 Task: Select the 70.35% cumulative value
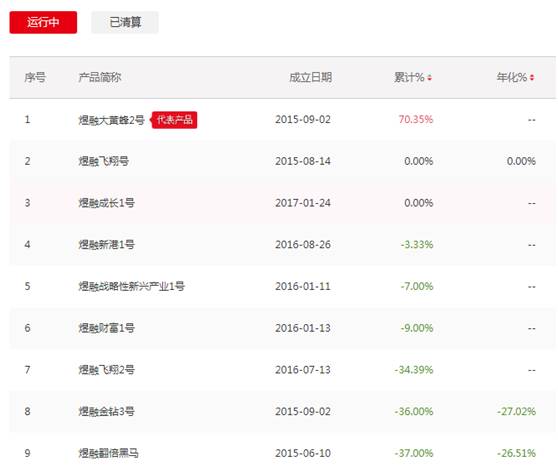(416, 120)
